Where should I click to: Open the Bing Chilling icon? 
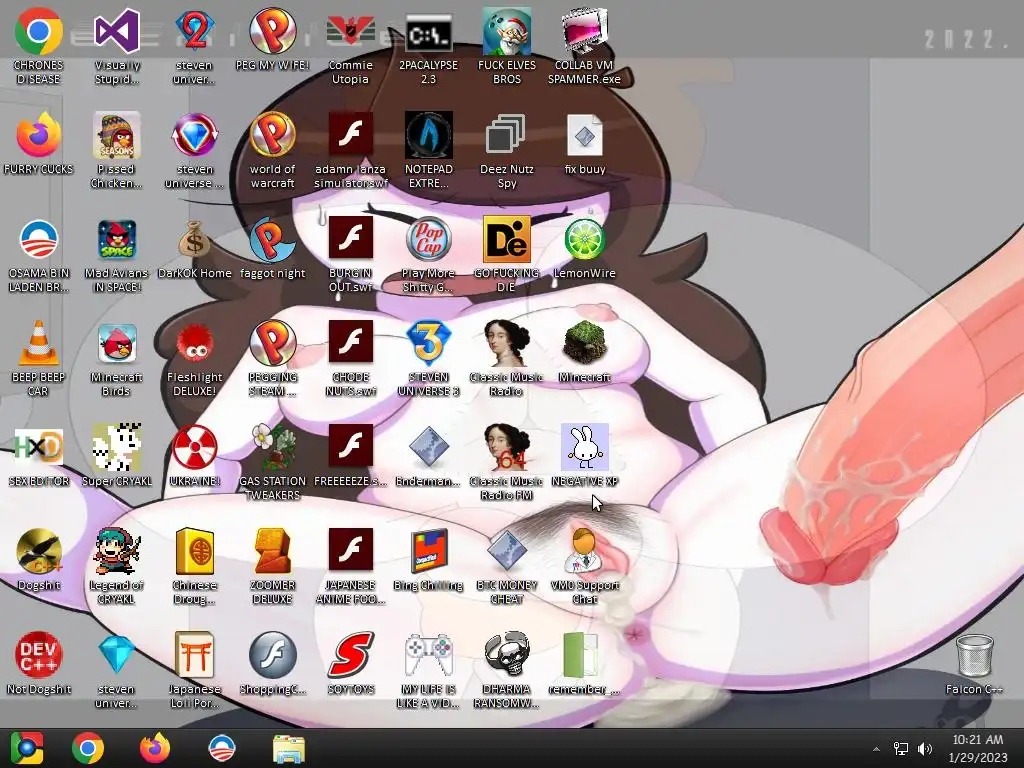click(x=428, y=551)
